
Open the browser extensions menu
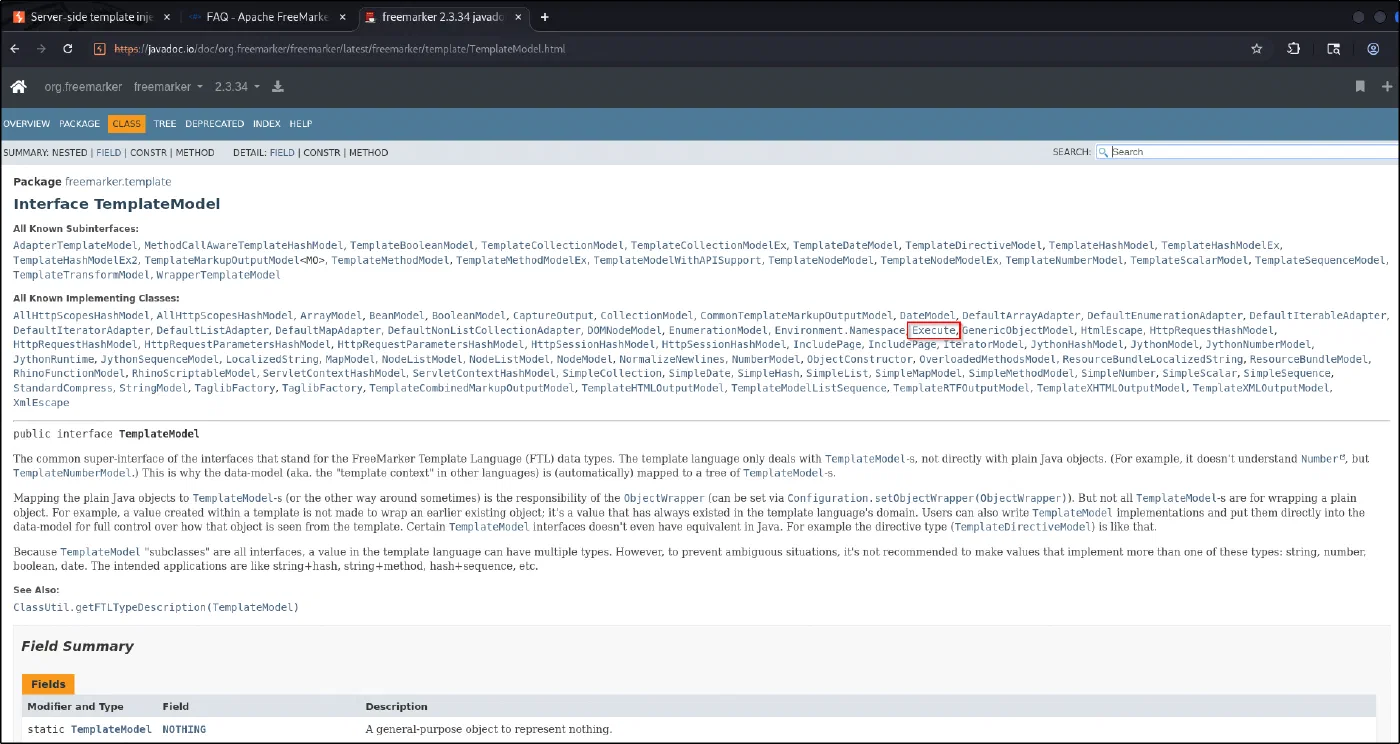click(x=1294, y=48)
